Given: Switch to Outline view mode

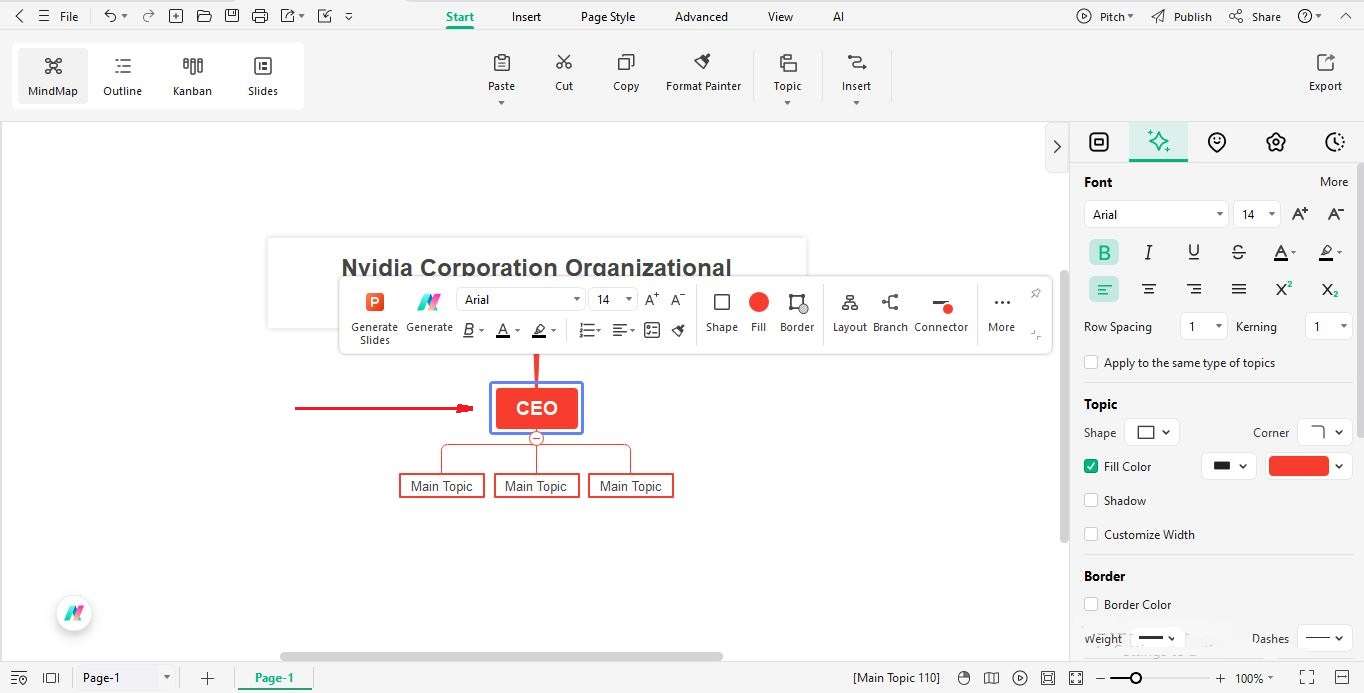Looking at the screenshot, I should (x=122, y=75).
